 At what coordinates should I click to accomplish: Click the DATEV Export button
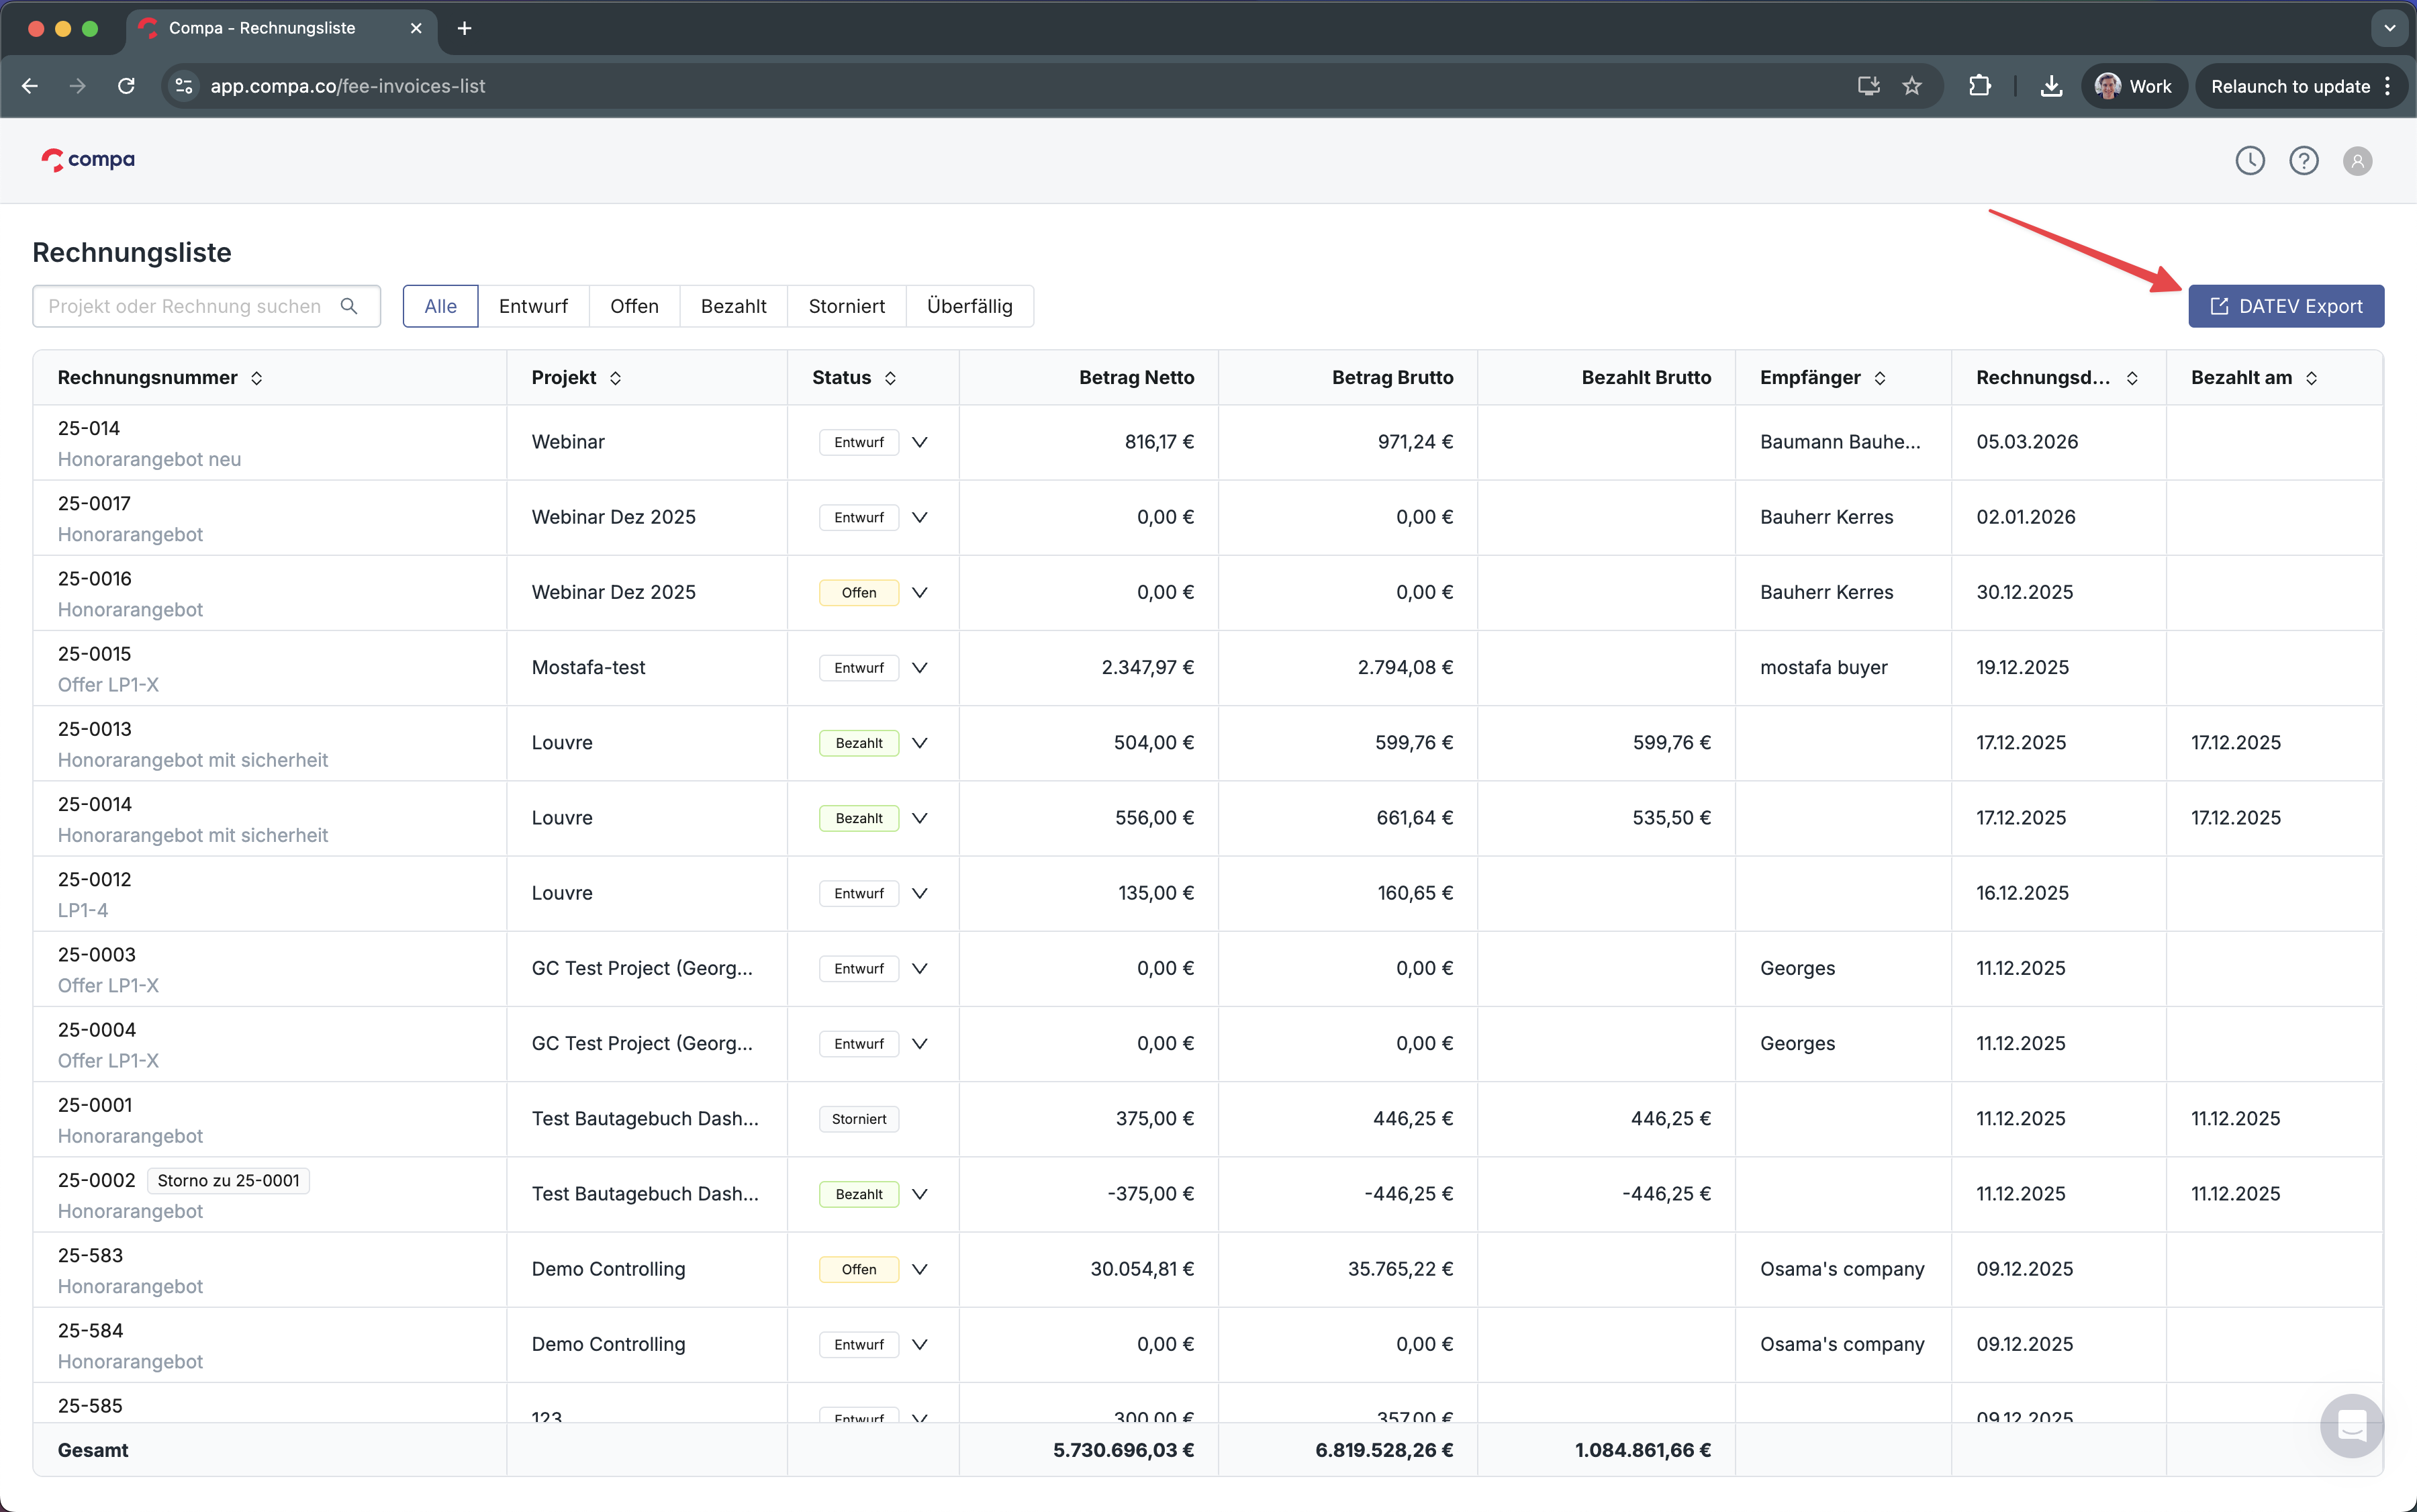coord(2285,306)
